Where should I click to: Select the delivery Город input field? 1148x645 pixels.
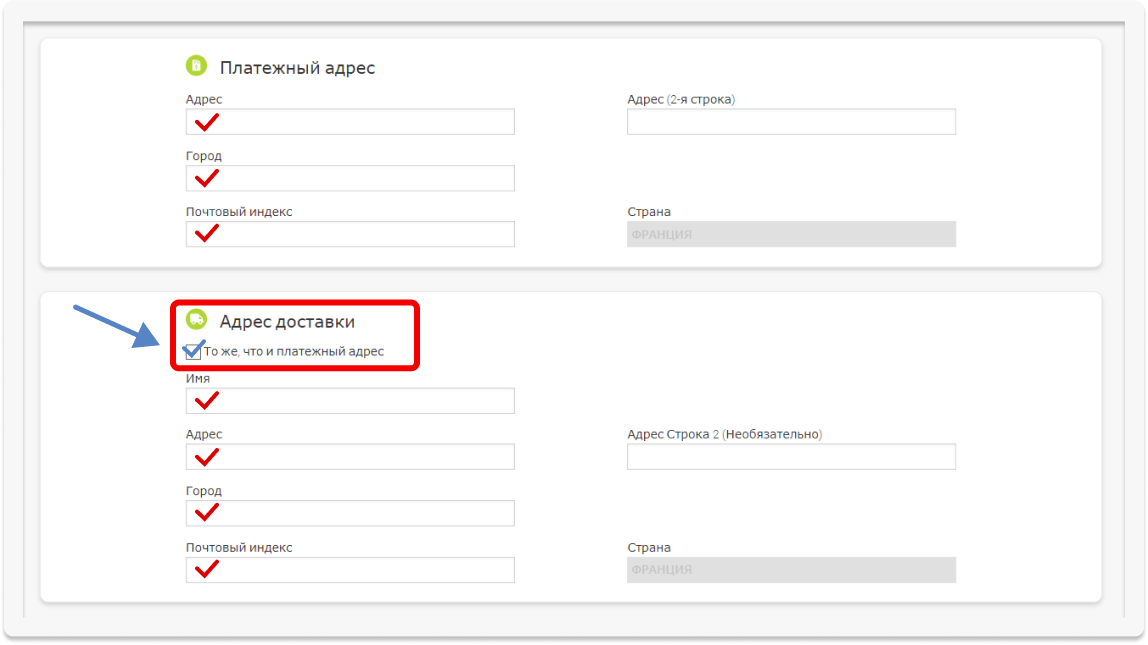pyautogui.click(x=350, y=513)
